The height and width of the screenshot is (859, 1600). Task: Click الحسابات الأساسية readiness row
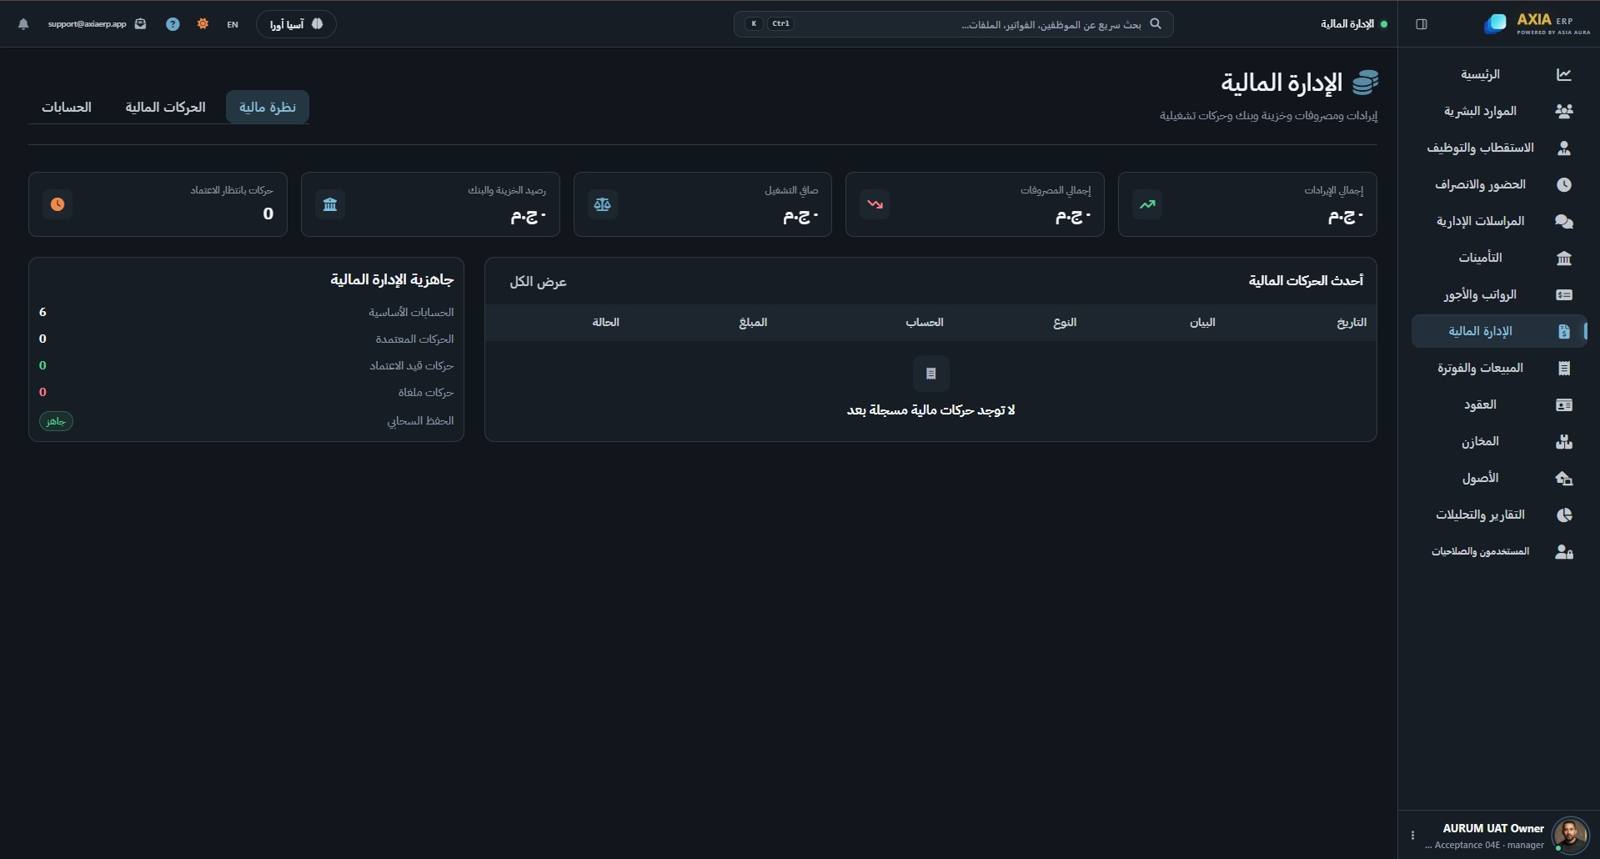click(x=246, y=312)
